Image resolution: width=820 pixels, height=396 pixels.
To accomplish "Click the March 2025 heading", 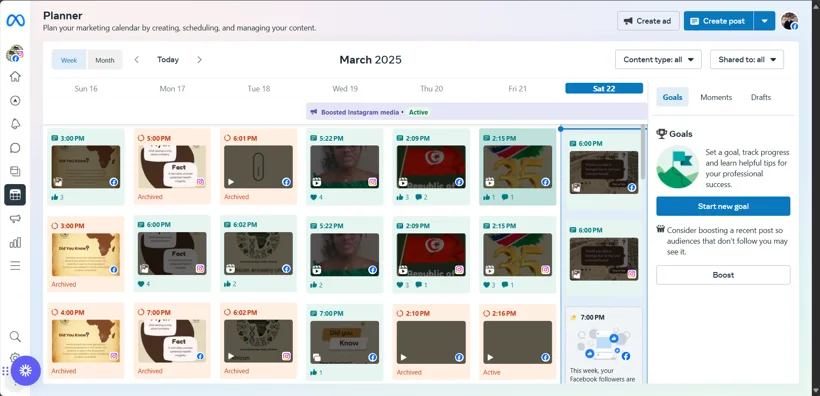I will coord(370,60).
